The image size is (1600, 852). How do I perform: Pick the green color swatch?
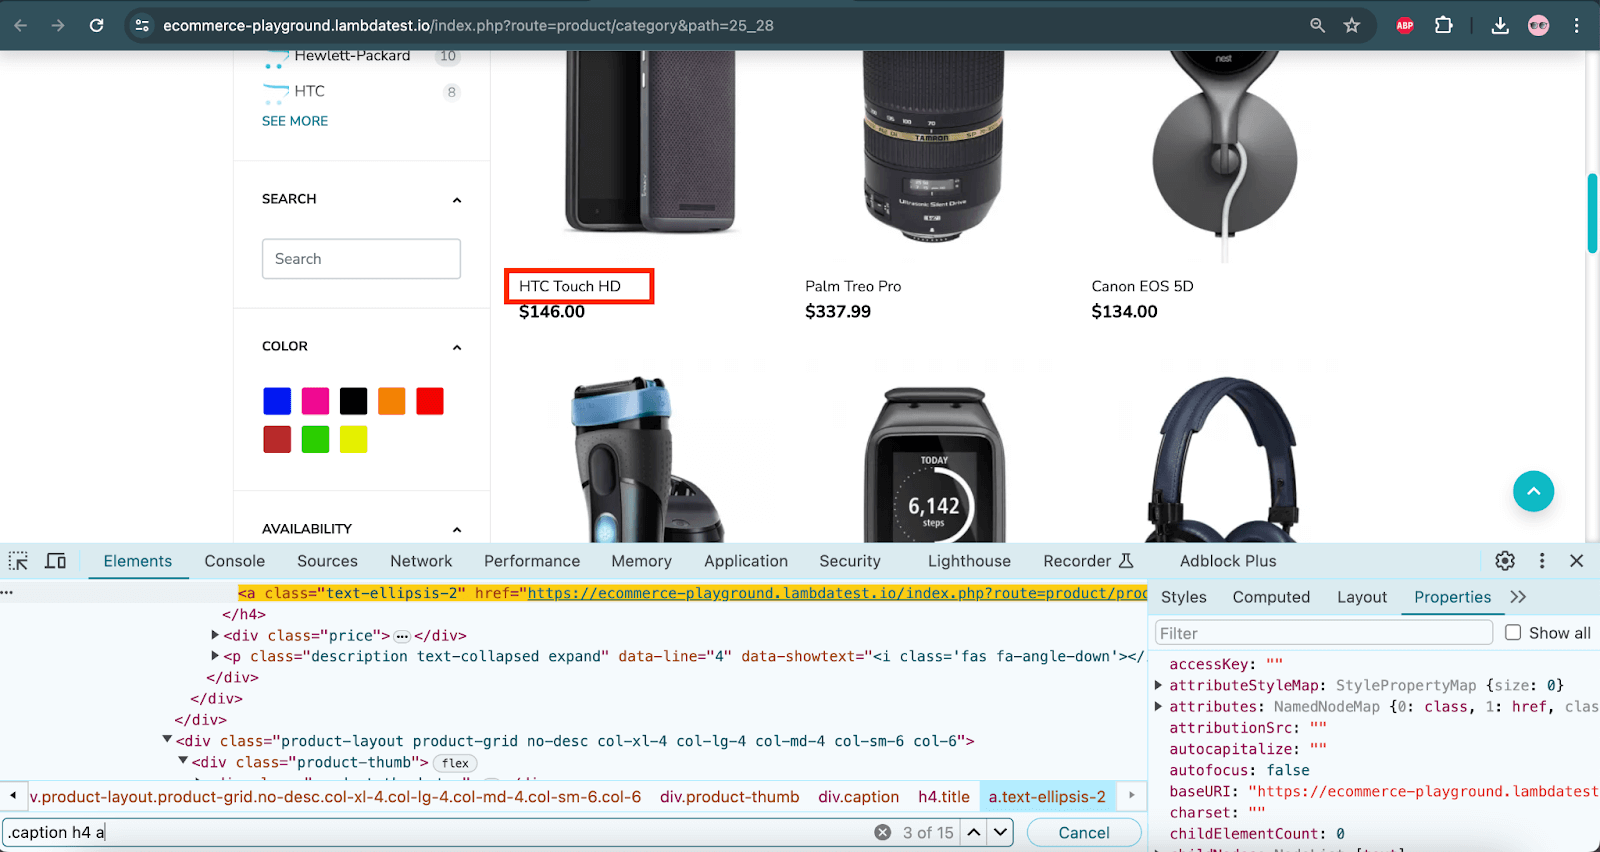[315, 439]
